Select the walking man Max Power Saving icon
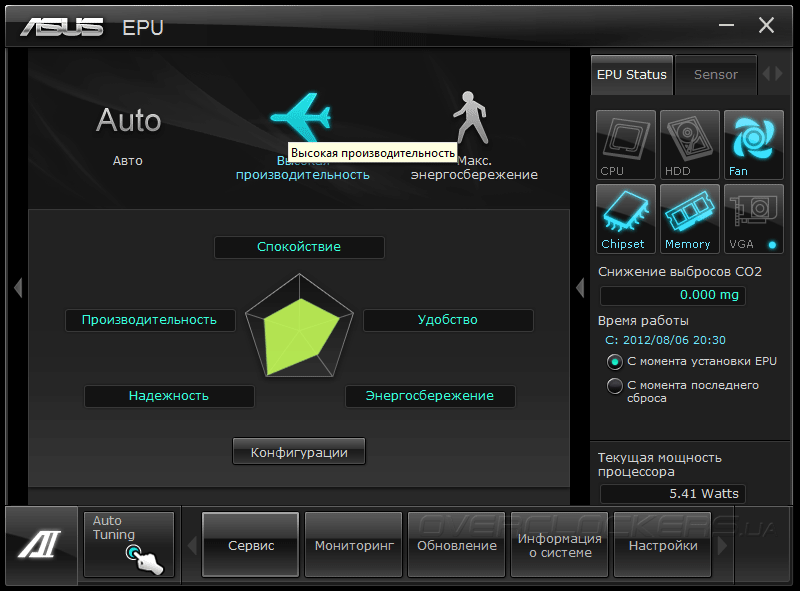Image resolution: width=800 pixels, height=591 pixels. click(470, 117)
